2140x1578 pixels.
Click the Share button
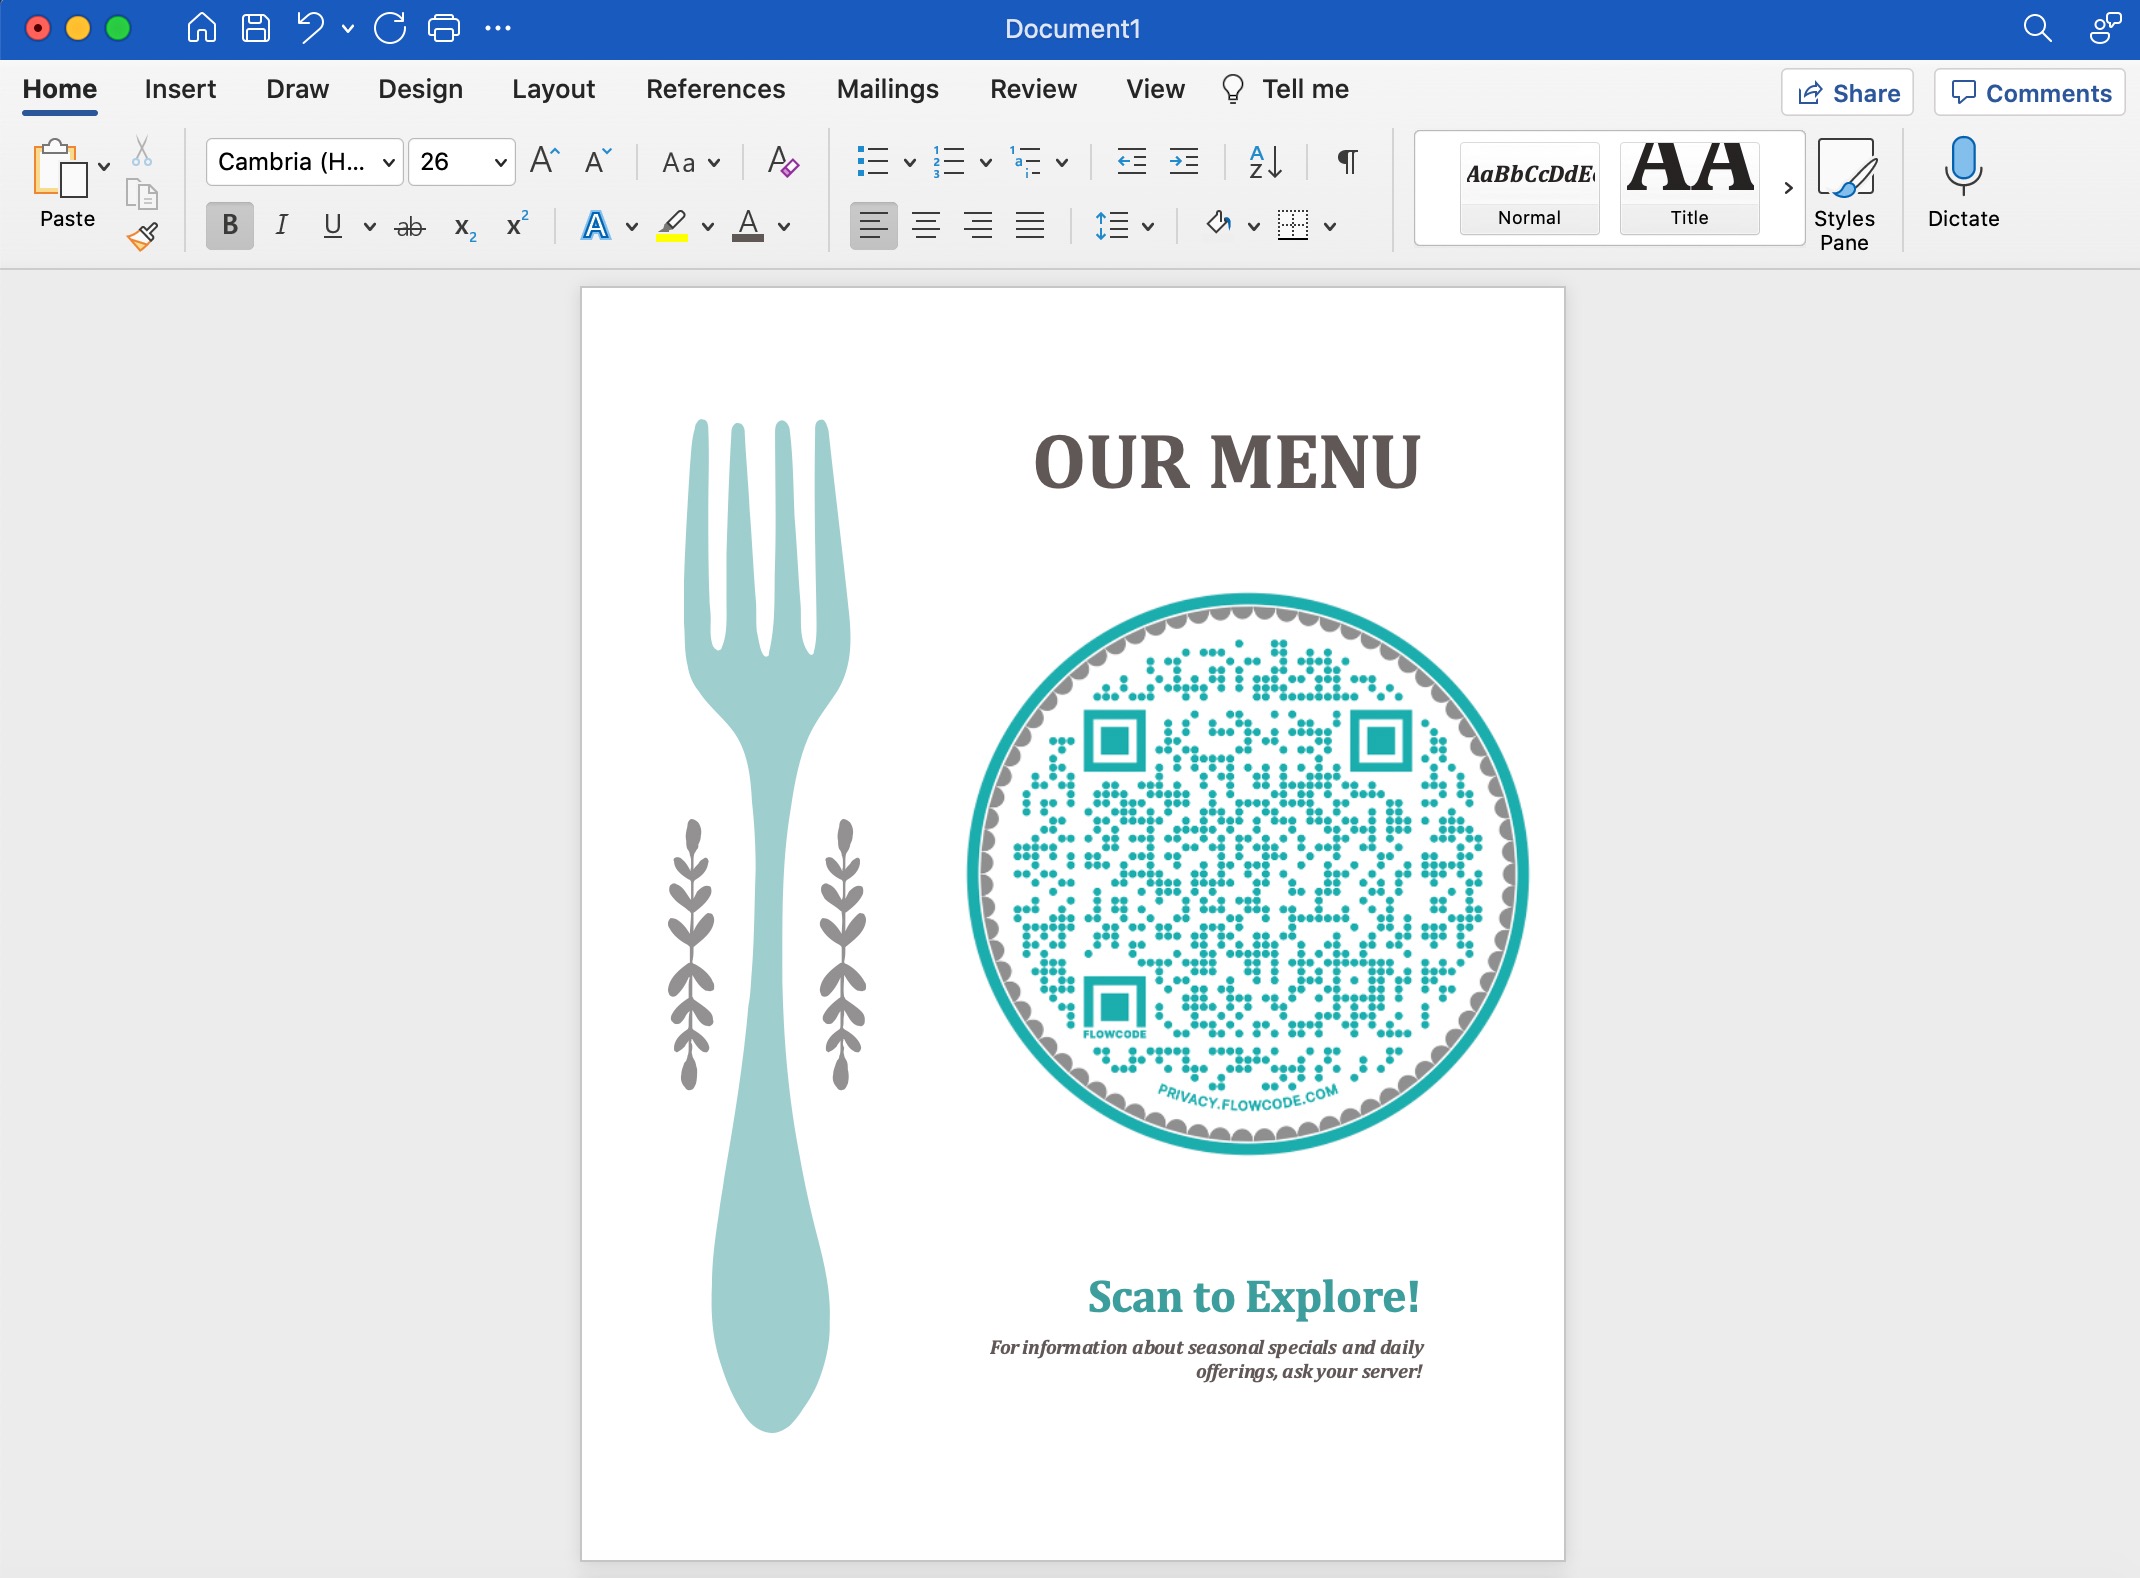click(1847, 93)
